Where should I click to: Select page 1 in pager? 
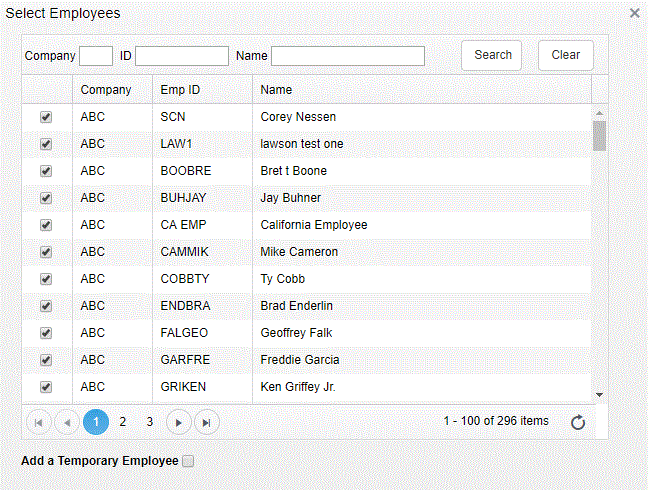(96, 422)
